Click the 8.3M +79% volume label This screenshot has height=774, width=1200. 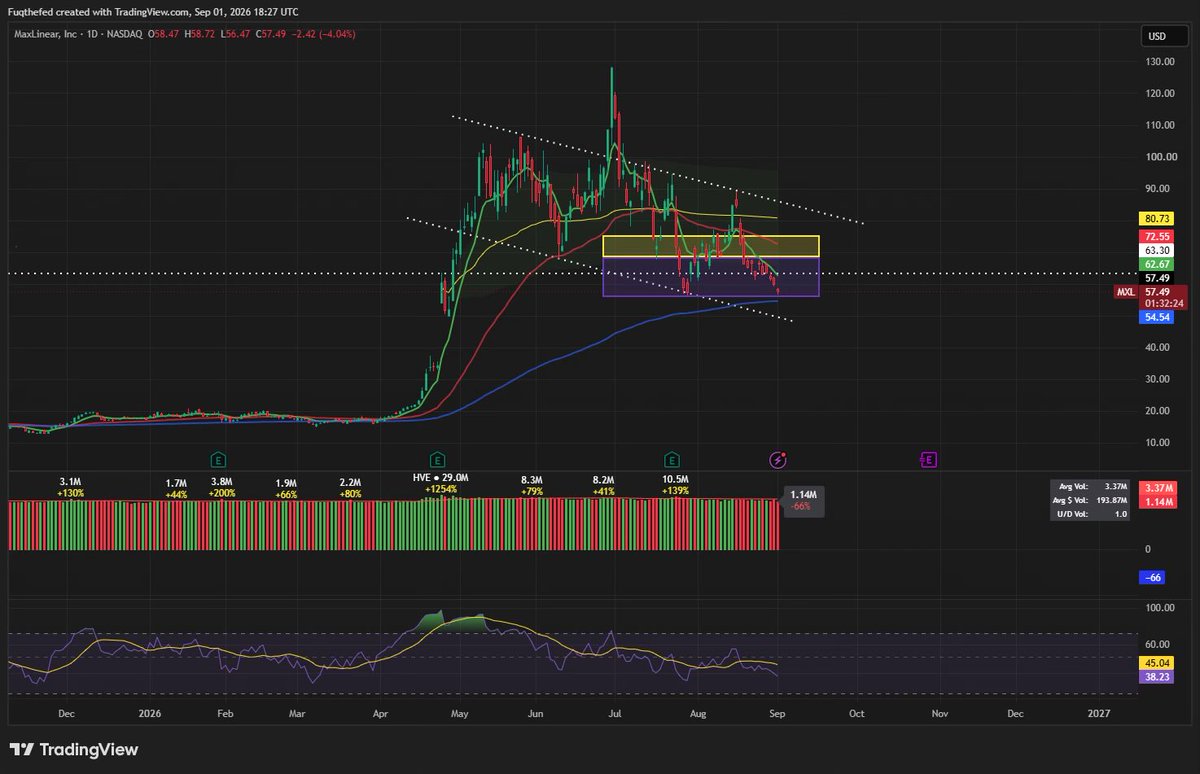pos(531,488)
